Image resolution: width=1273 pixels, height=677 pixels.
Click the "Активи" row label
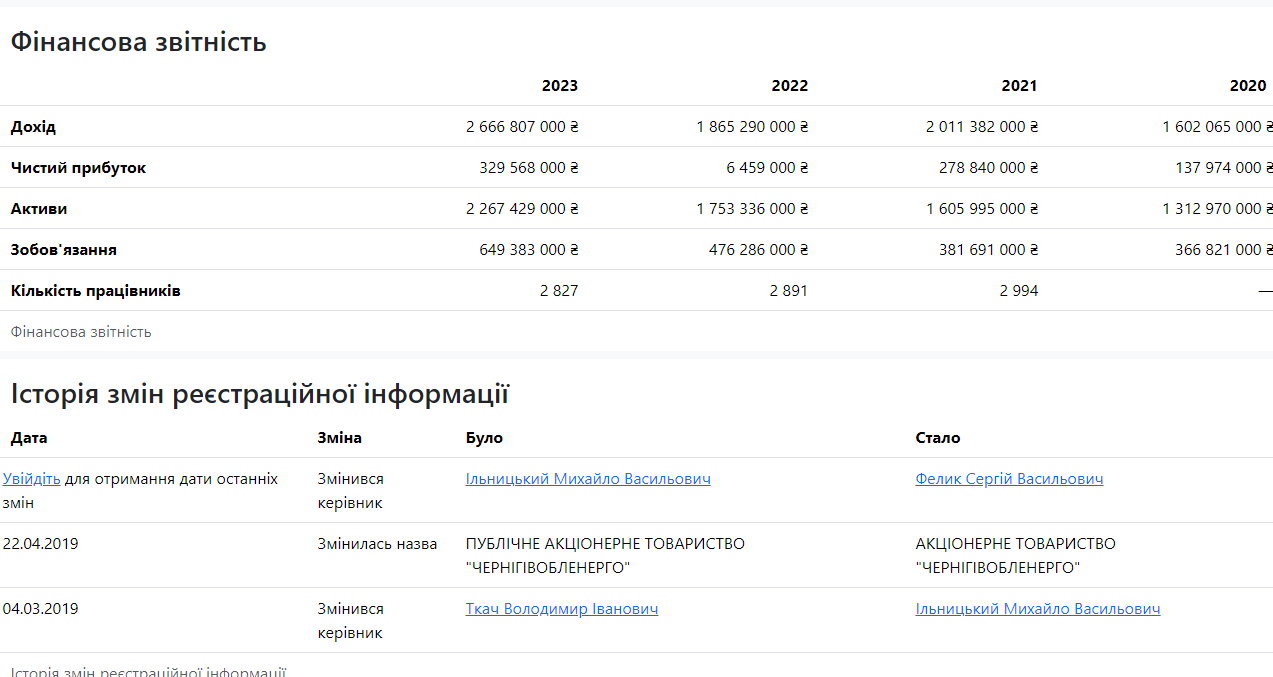(x=39, y=209)
